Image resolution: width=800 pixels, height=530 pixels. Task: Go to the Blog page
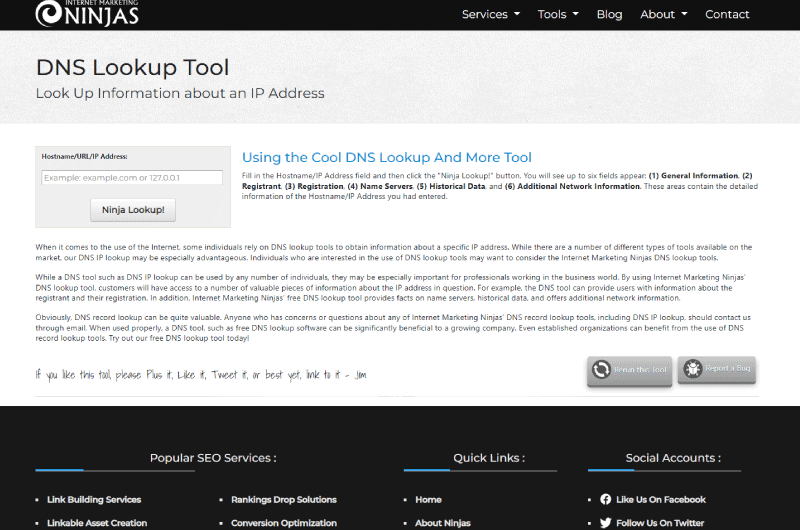tap(609, 14)
